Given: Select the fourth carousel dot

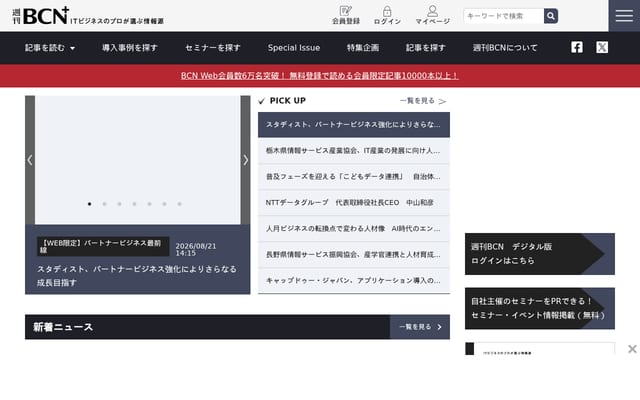Looking at the screenshot, I should click(x=134, y=204).
